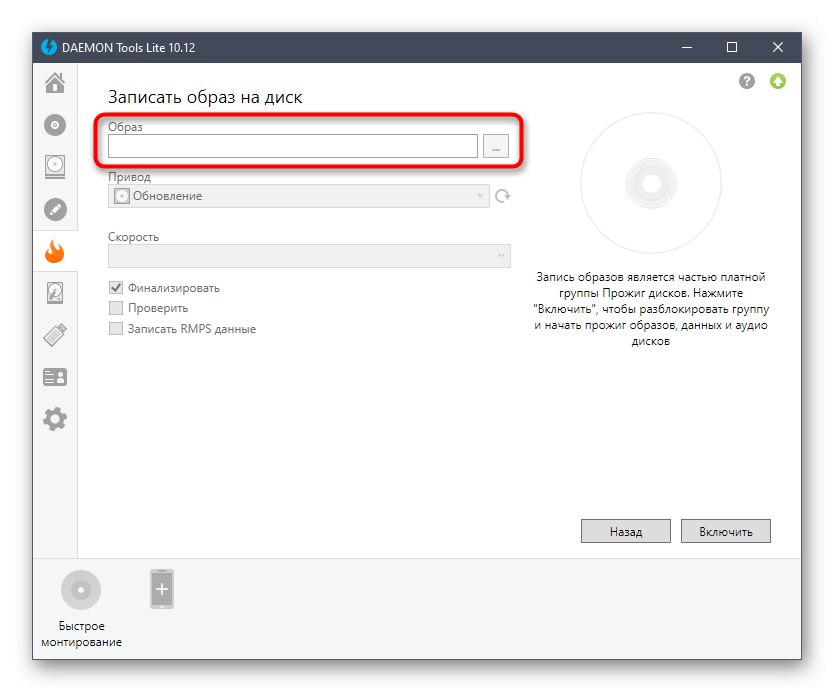This screenshot has height=692, width=834.
Task: Open the Drives panel from sidebar
Action: (x=55, y=167)
